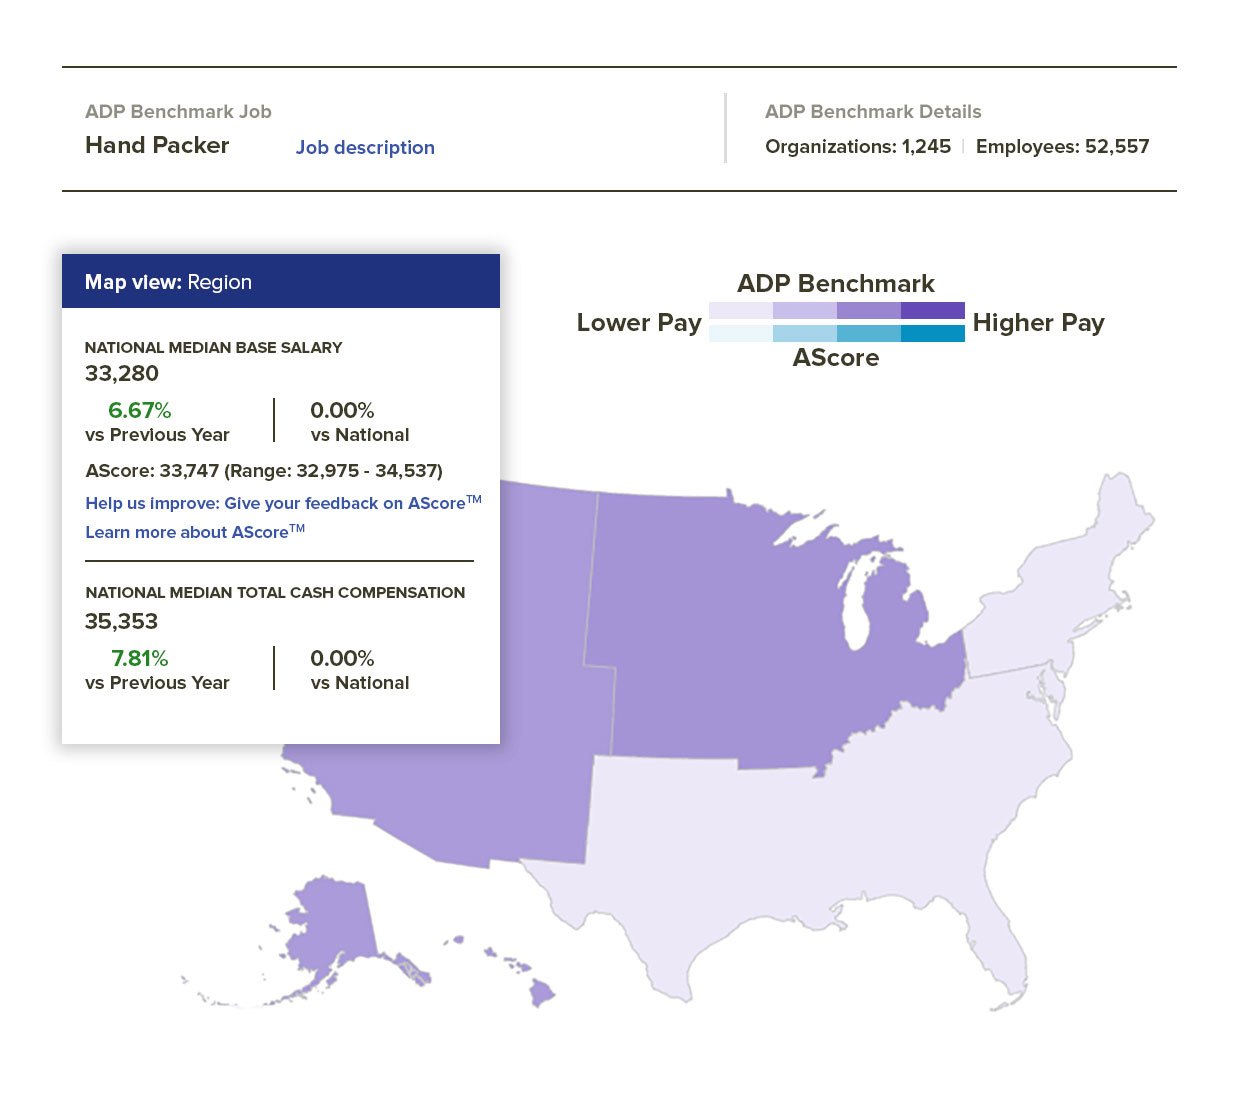This screenshot has height=1100, width=1240.
Task: Click the darkest blue AScore swatch
Action: [932, 333]
